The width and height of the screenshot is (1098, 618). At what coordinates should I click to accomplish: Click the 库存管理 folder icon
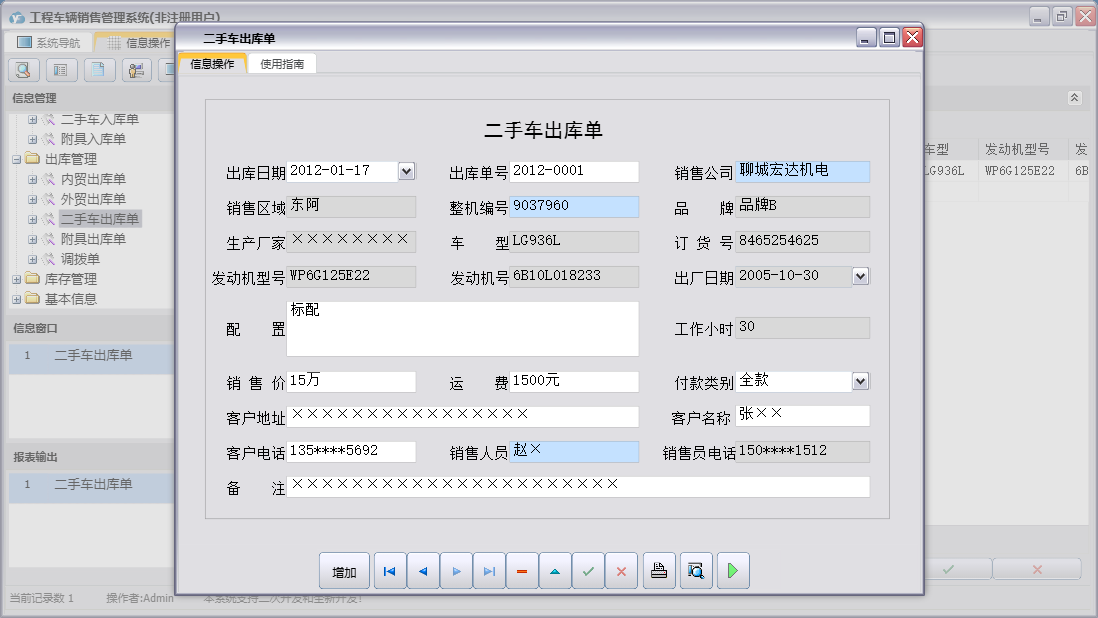coord(32,279)
